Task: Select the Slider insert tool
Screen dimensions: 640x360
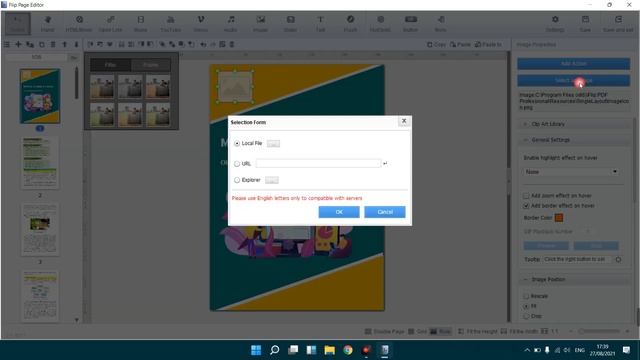Action: [x=290, y=24]
